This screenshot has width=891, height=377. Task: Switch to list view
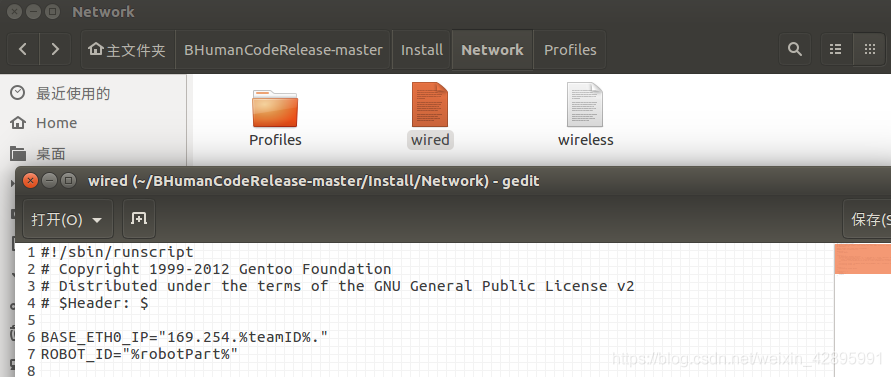[x=836, y=49]
